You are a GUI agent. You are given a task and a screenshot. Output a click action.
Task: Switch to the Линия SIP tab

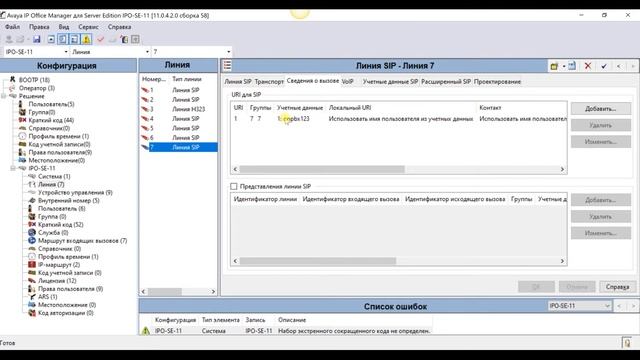(238, 82)
